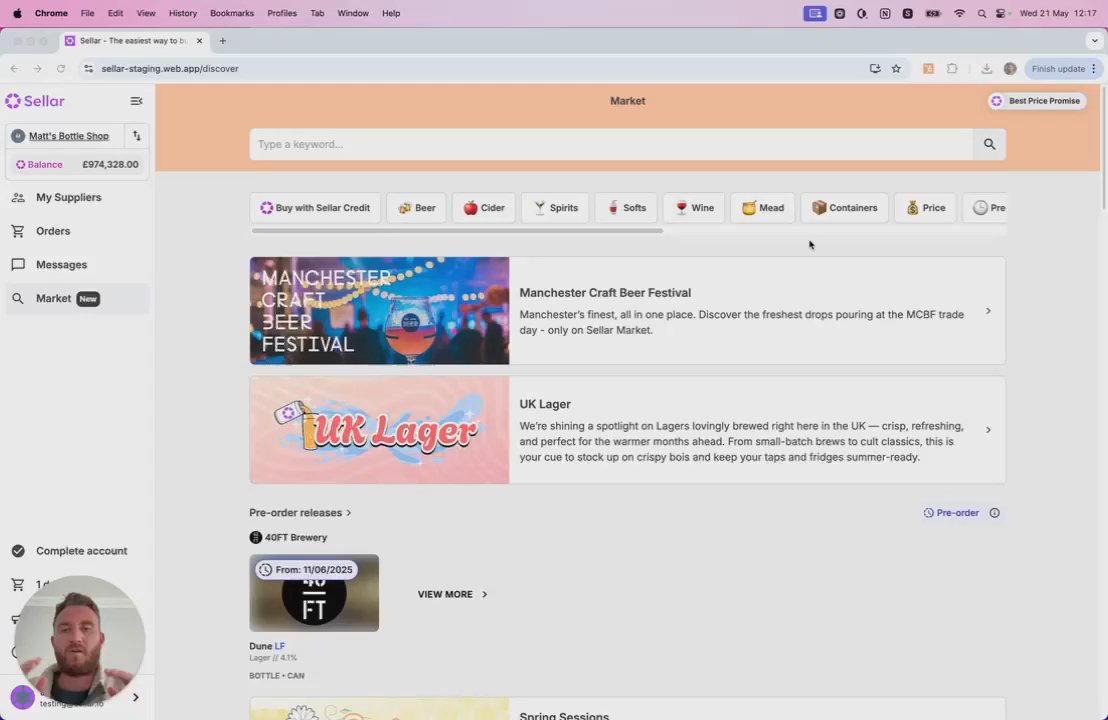Click the Pre-order info icon

coord(994,513)
